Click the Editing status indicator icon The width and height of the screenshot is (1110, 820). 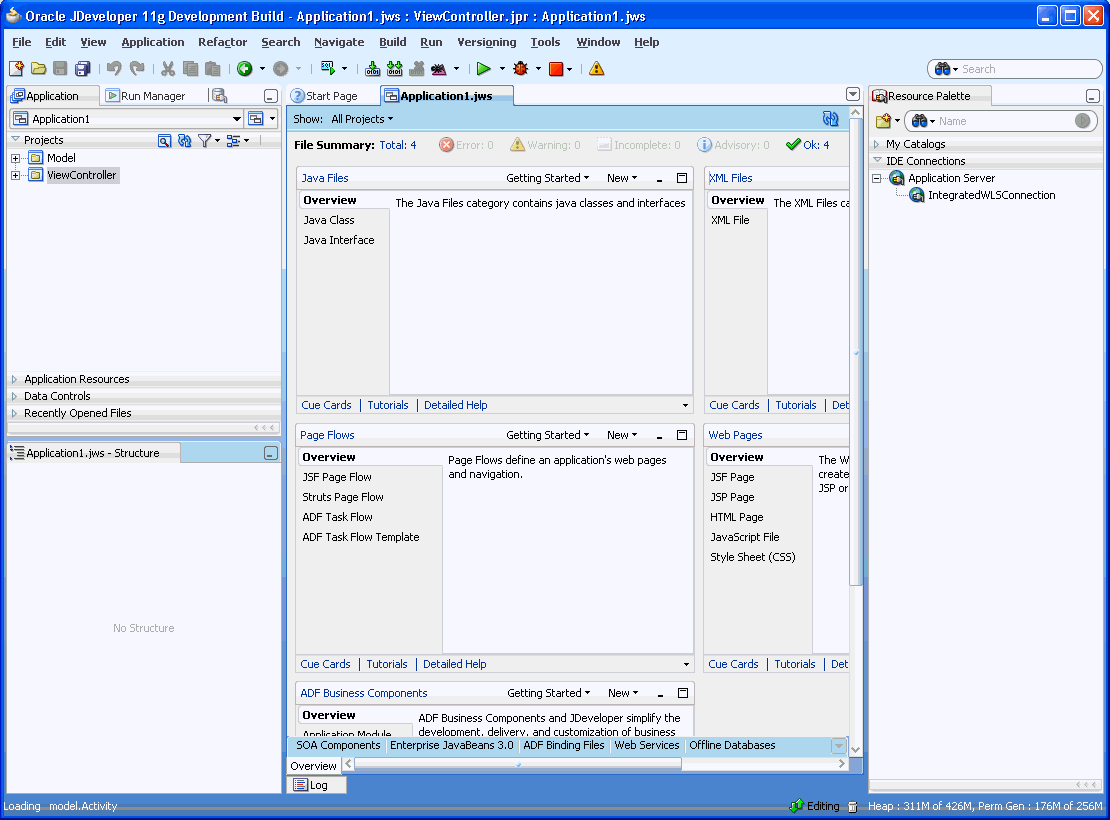797,806
